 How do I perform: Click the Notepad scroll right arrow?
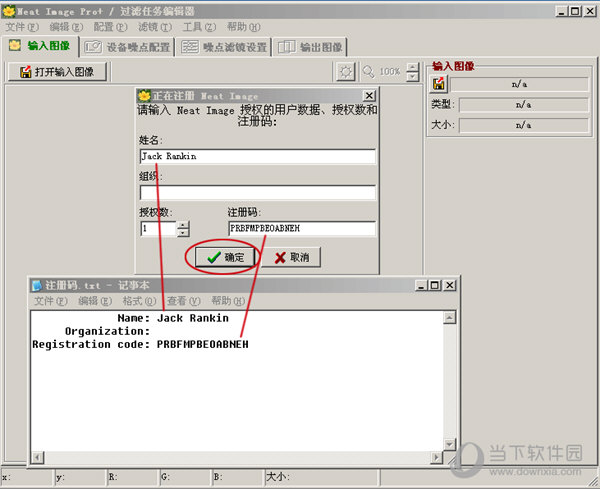(x=436, y=457)
